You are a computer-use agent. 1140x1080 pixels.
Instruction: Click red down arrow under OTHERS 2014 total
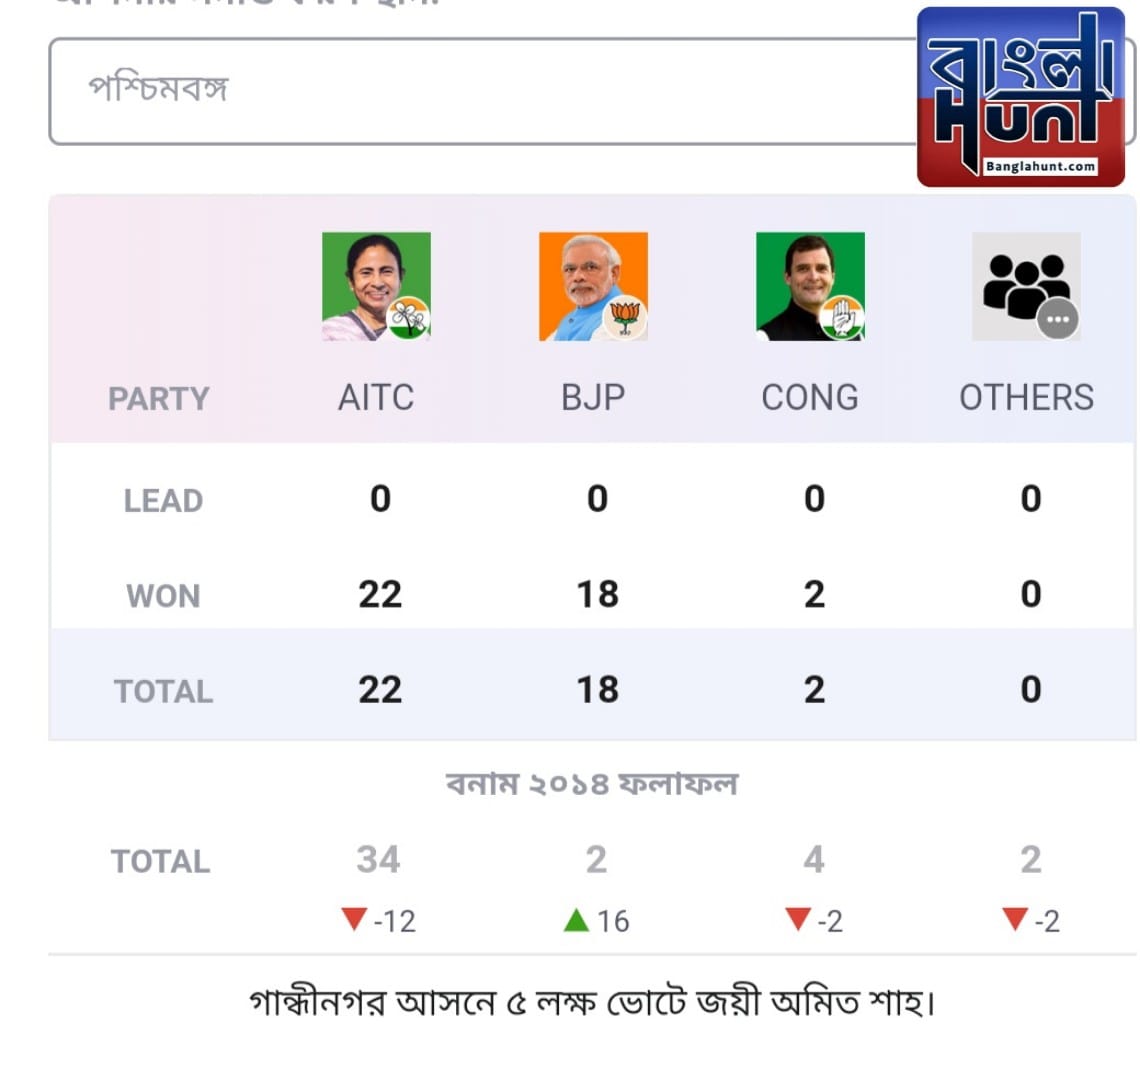pos(1015,919)
